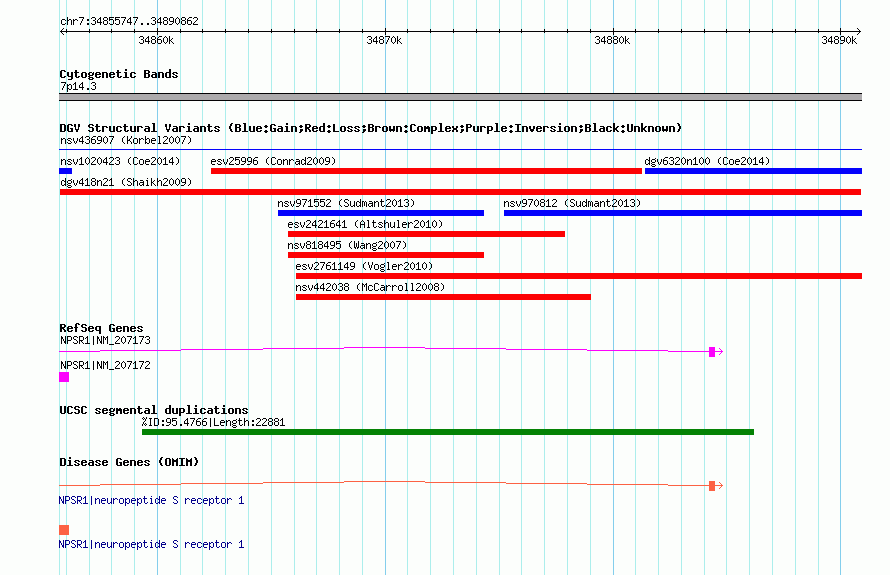This screenshot has width=890, height=575.
Task: Open the nsv436907 (Korbel2007) variant label
Action: coord(126,140)
